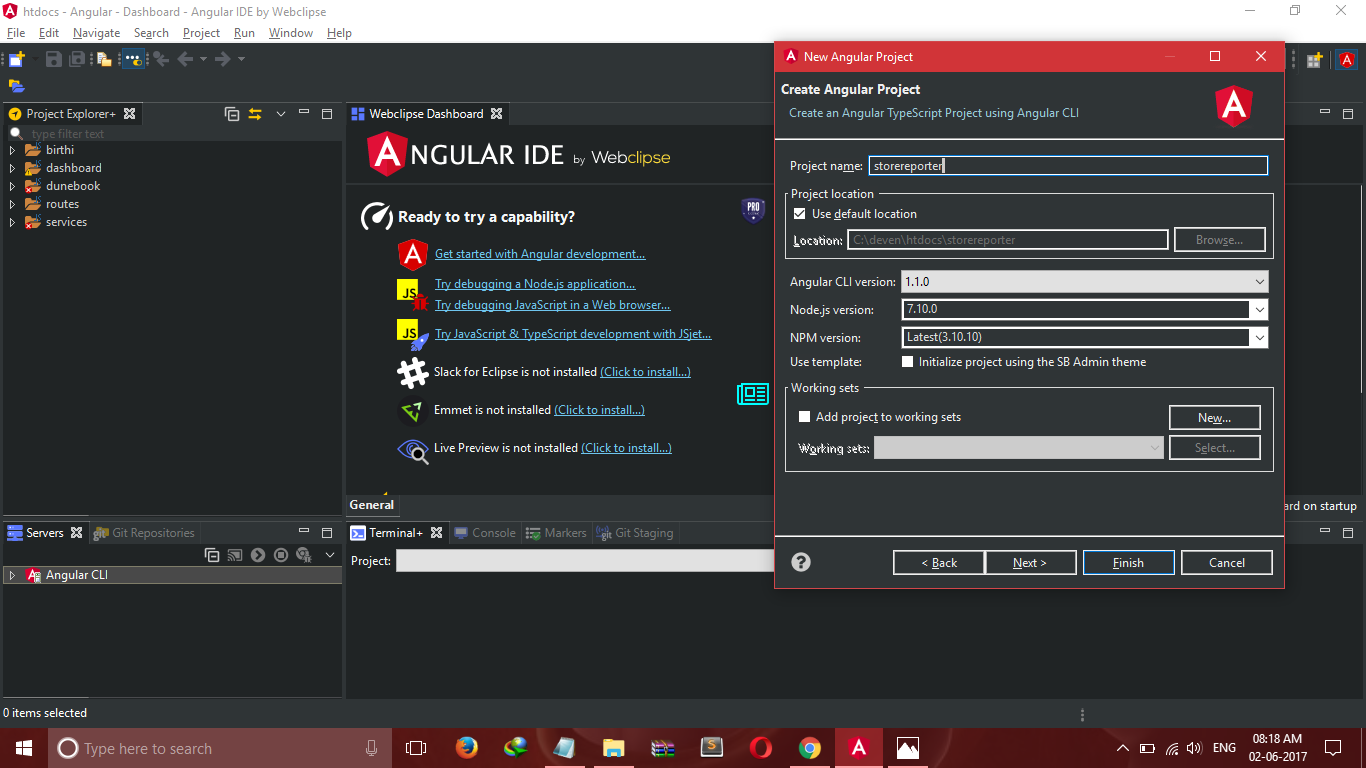
Task: Maximize the Project Explorer panel
Action: 326,114
